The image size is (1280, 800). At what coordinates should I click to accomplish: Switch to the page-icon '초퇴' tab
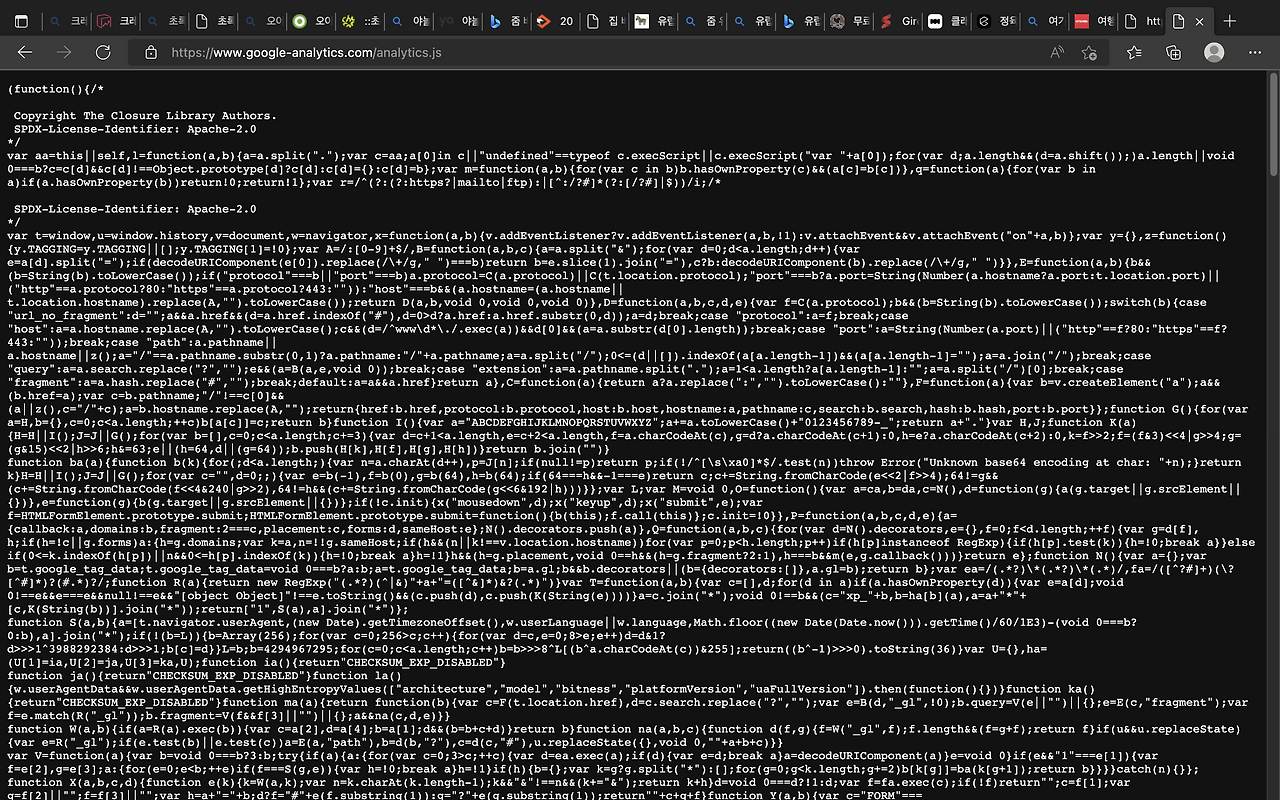tap(212, 21)
